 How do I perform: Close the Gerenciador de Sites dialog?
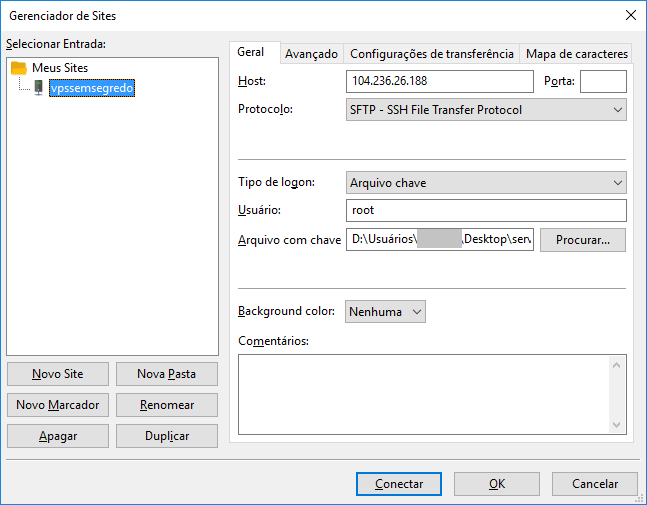[x=630, y=14]
